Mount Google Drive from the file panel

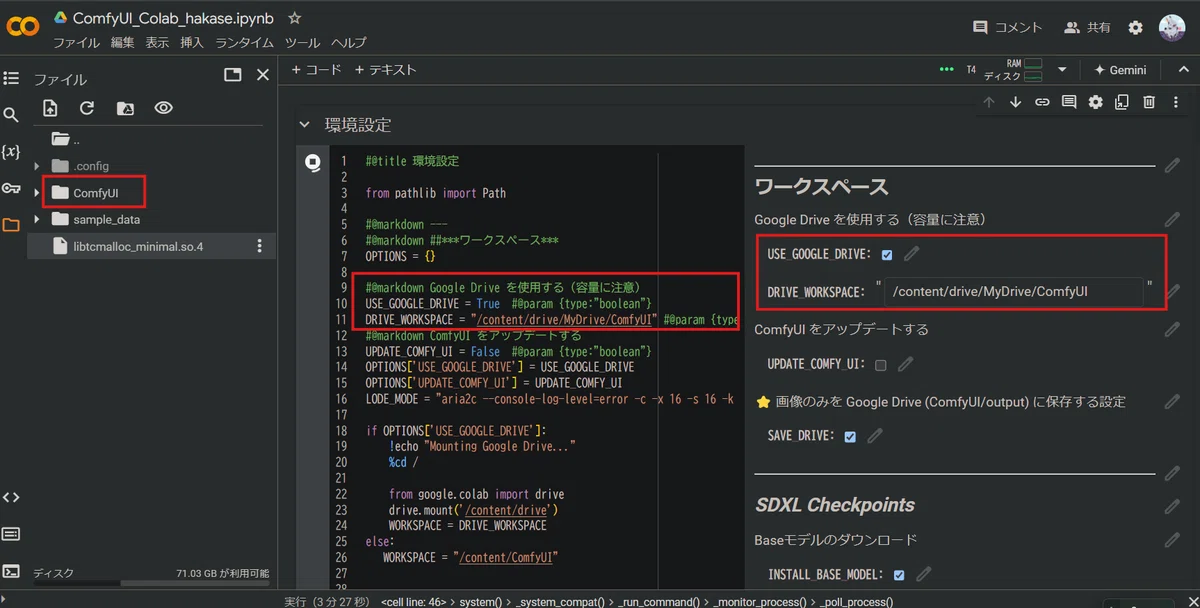click(125, 108)
